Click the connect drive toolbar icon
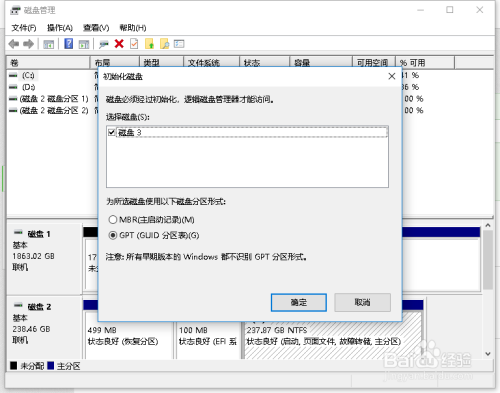 (x=104, y=44)
